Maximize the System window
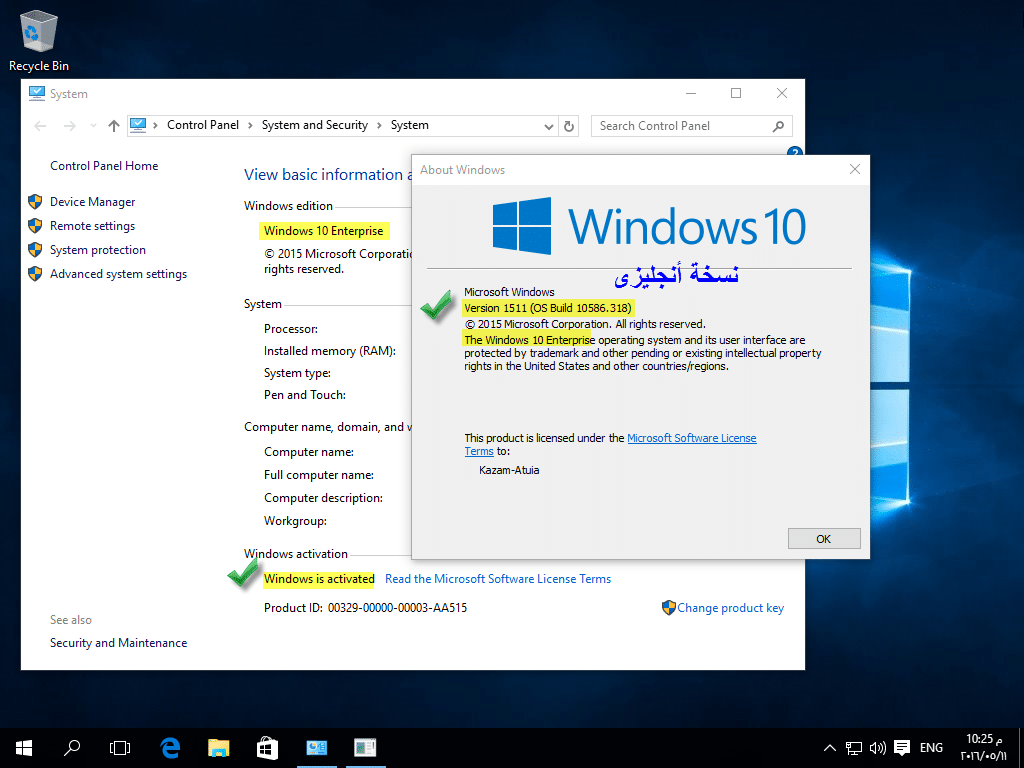1024x768 pixels. click(x=736, y=93)
